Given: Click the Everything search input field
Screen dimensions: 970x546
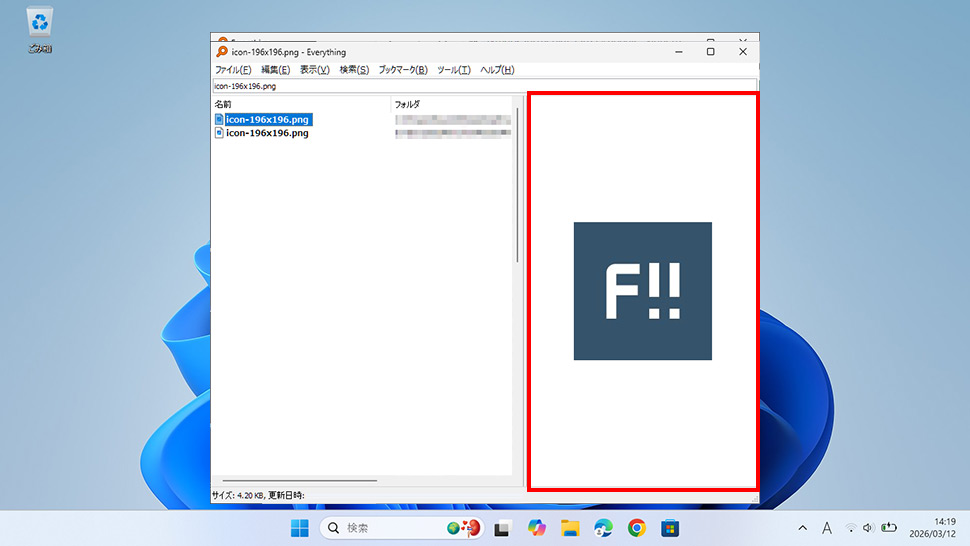Looking at the screenshot, I should click(x=484, y=86).
